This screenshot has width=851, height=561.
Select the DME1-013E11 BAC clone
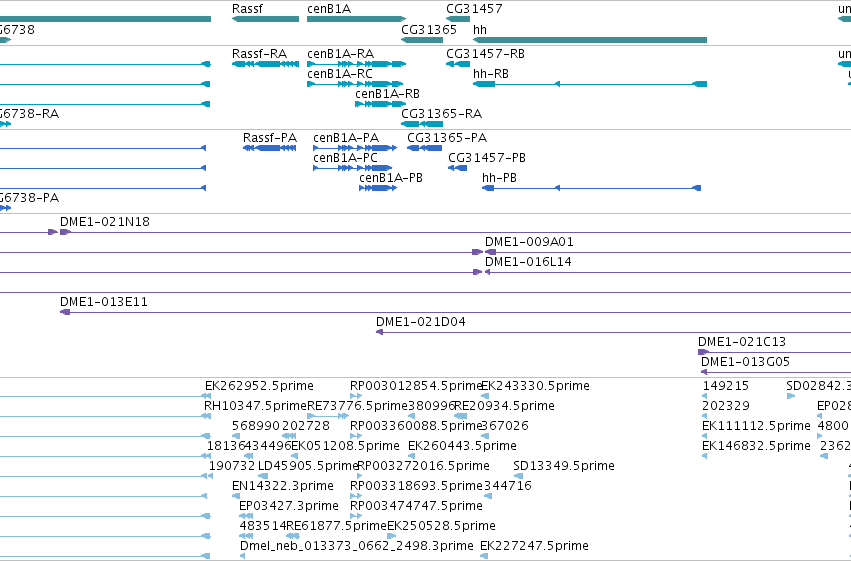[455, 313]
